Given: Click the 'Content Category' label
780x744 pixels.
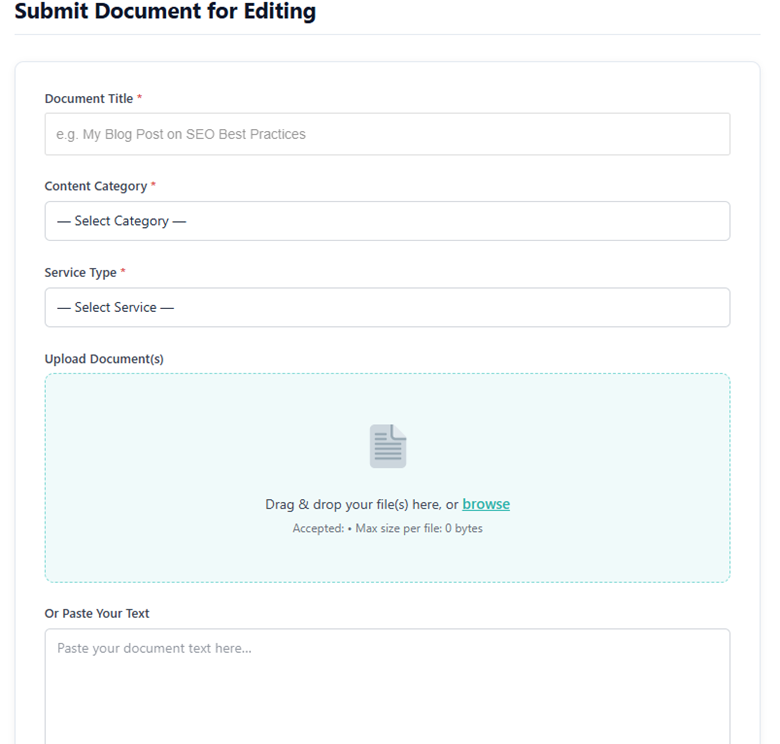Looking at the screenshot, I should pos(96,186).
